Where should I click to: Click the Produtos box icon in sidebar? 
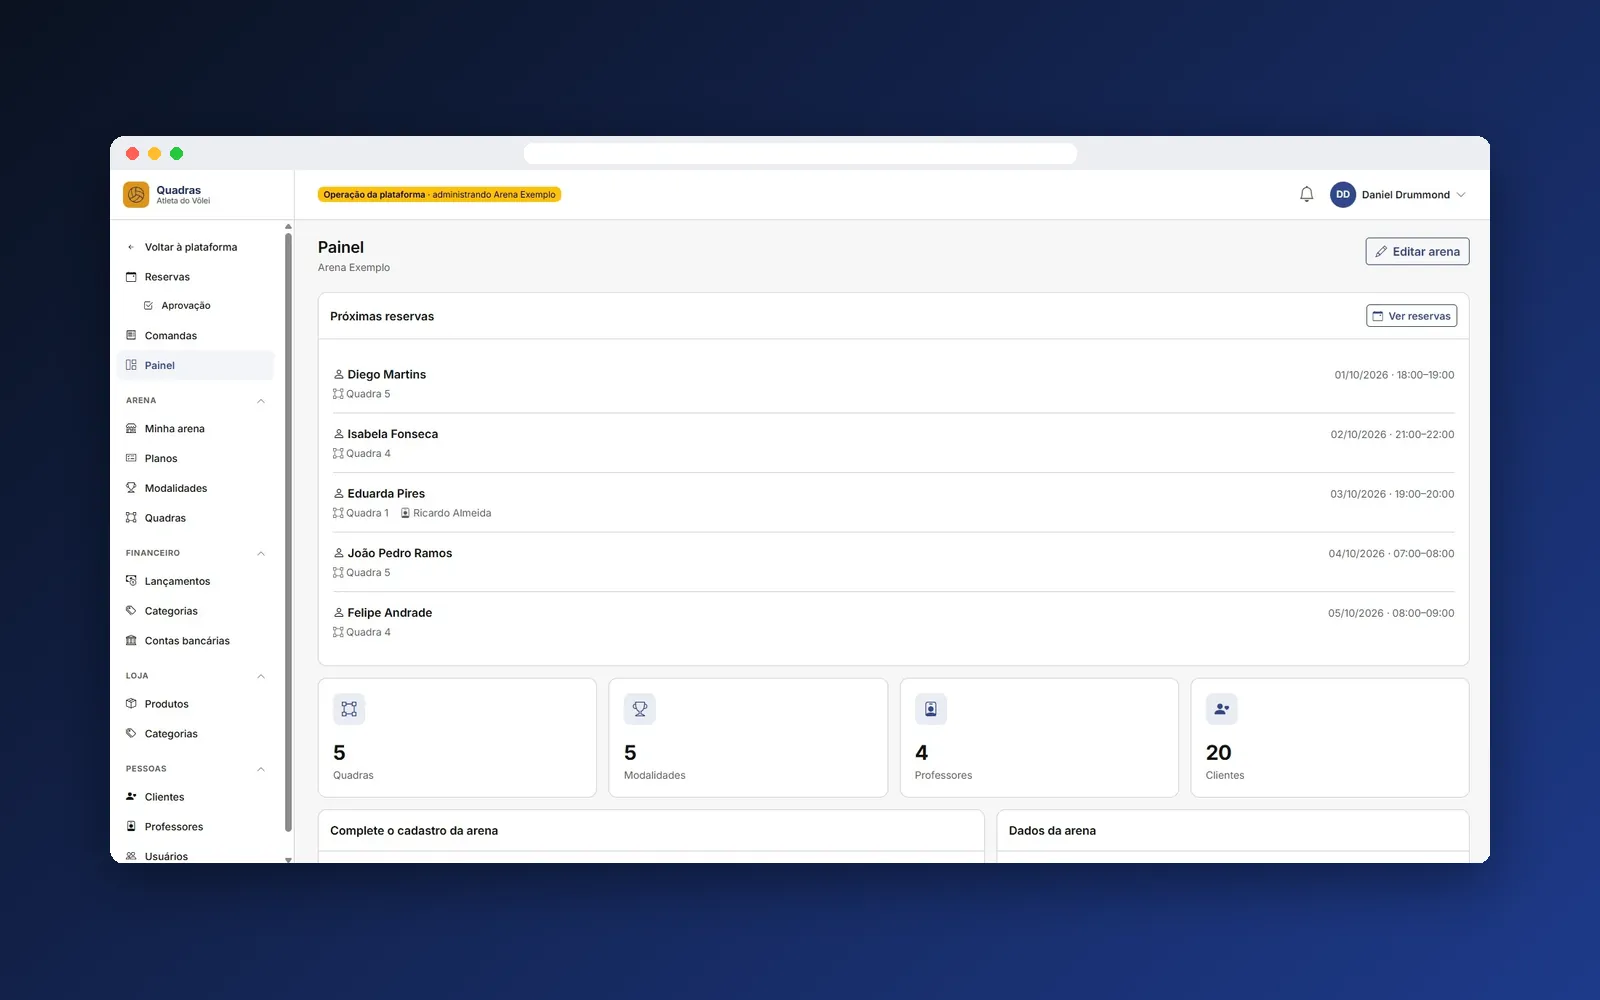(x=131, y=704)
